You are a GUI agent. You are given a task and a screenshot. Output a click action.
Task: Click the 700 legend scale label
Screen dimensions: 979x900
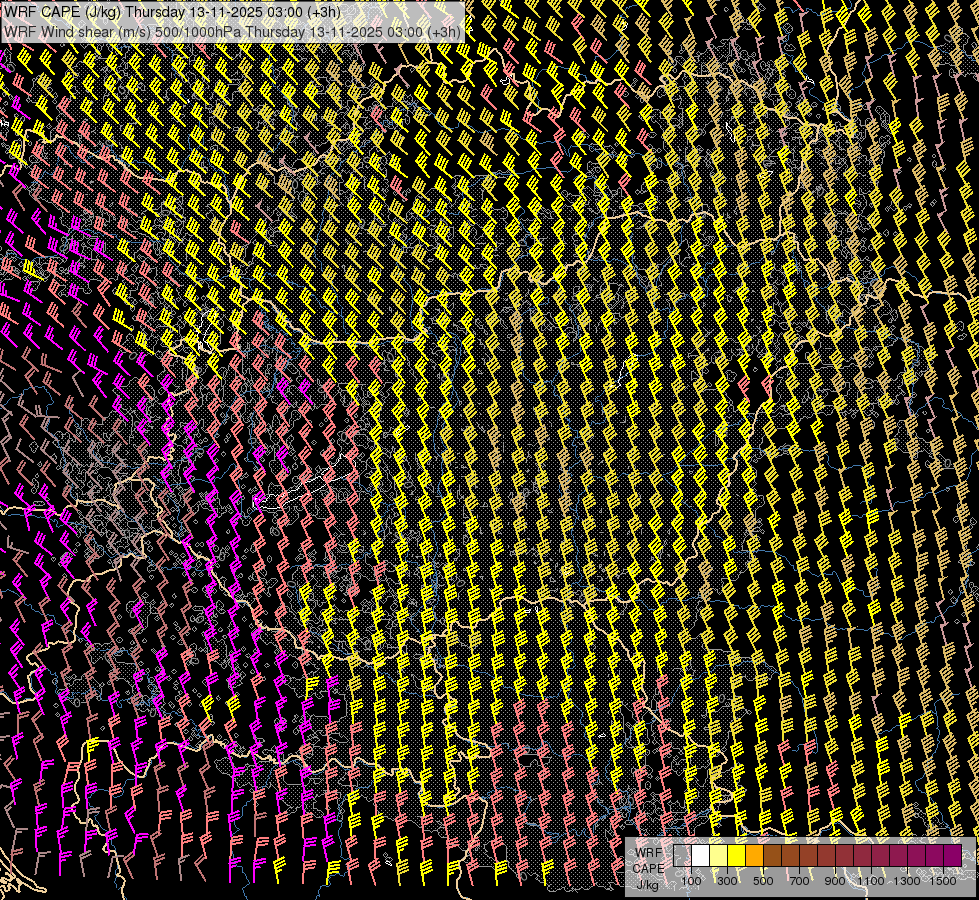(799, 882)
